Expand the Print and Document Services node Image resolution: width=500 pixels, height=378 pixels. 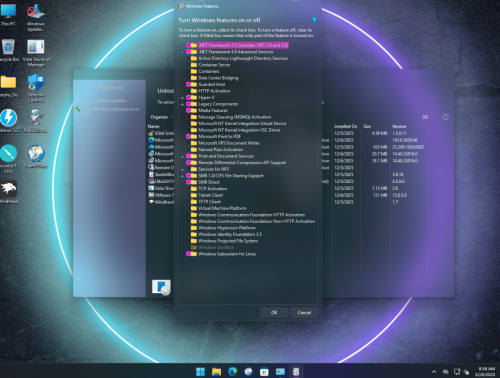click(x=182, y=156)
